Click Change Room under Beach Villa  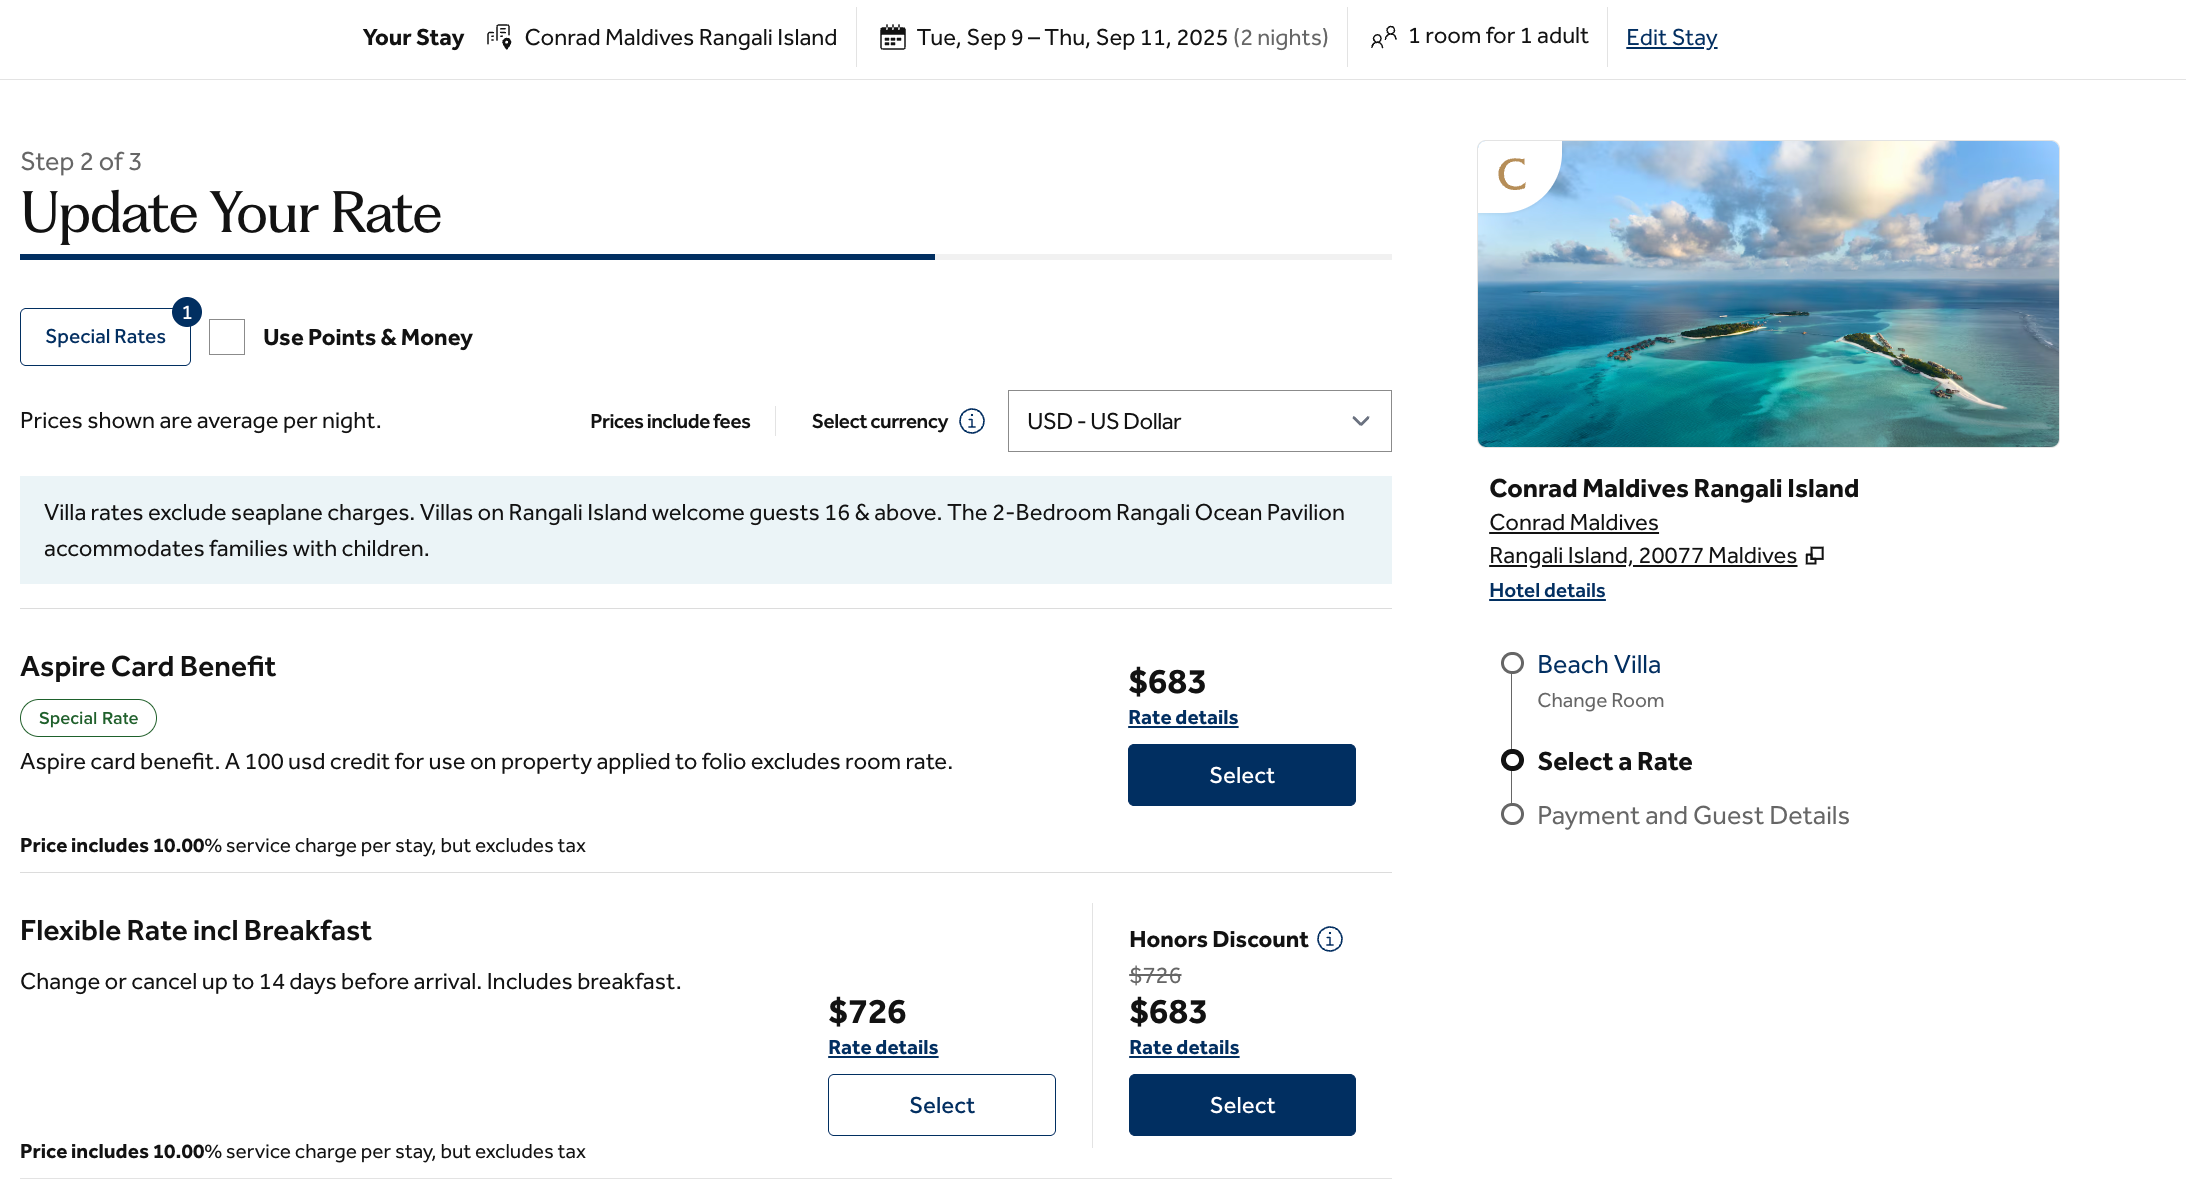(1600, 701)
